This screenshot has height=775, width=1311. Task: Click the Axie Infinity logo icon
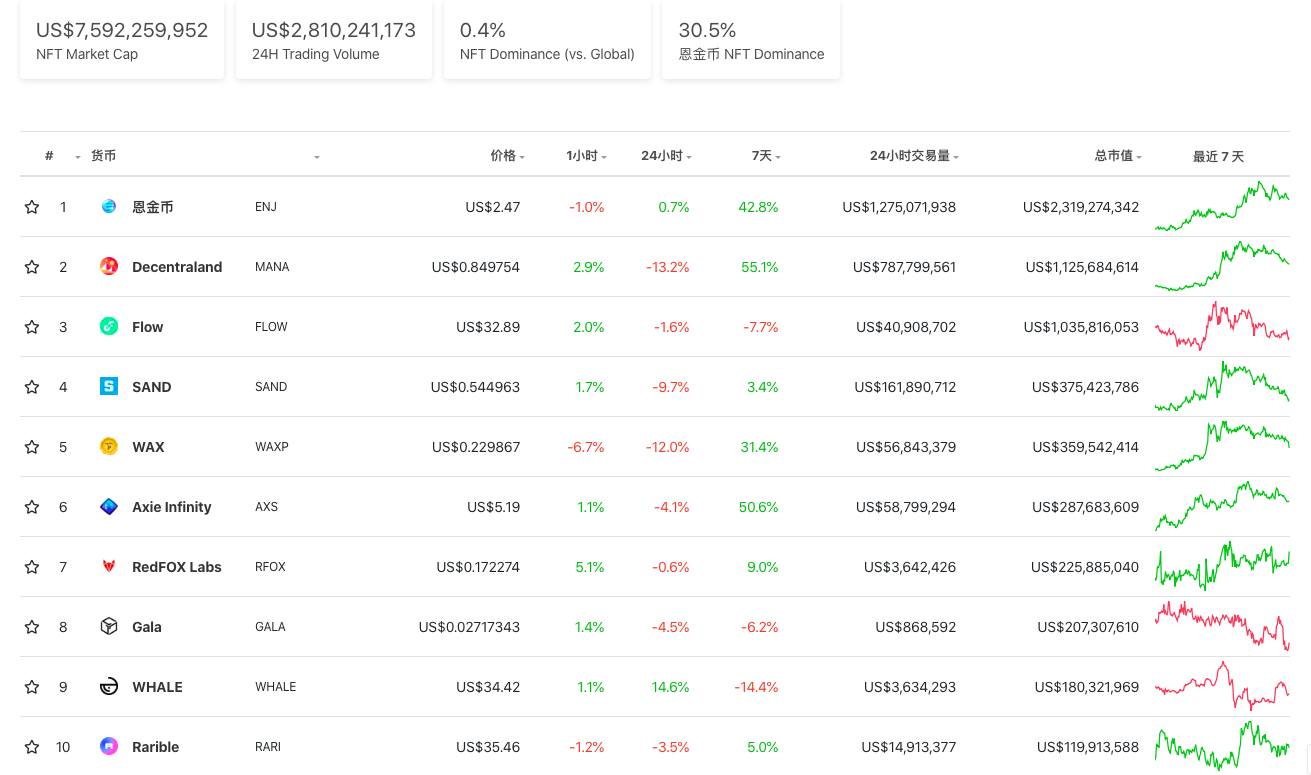click(109, 507)
